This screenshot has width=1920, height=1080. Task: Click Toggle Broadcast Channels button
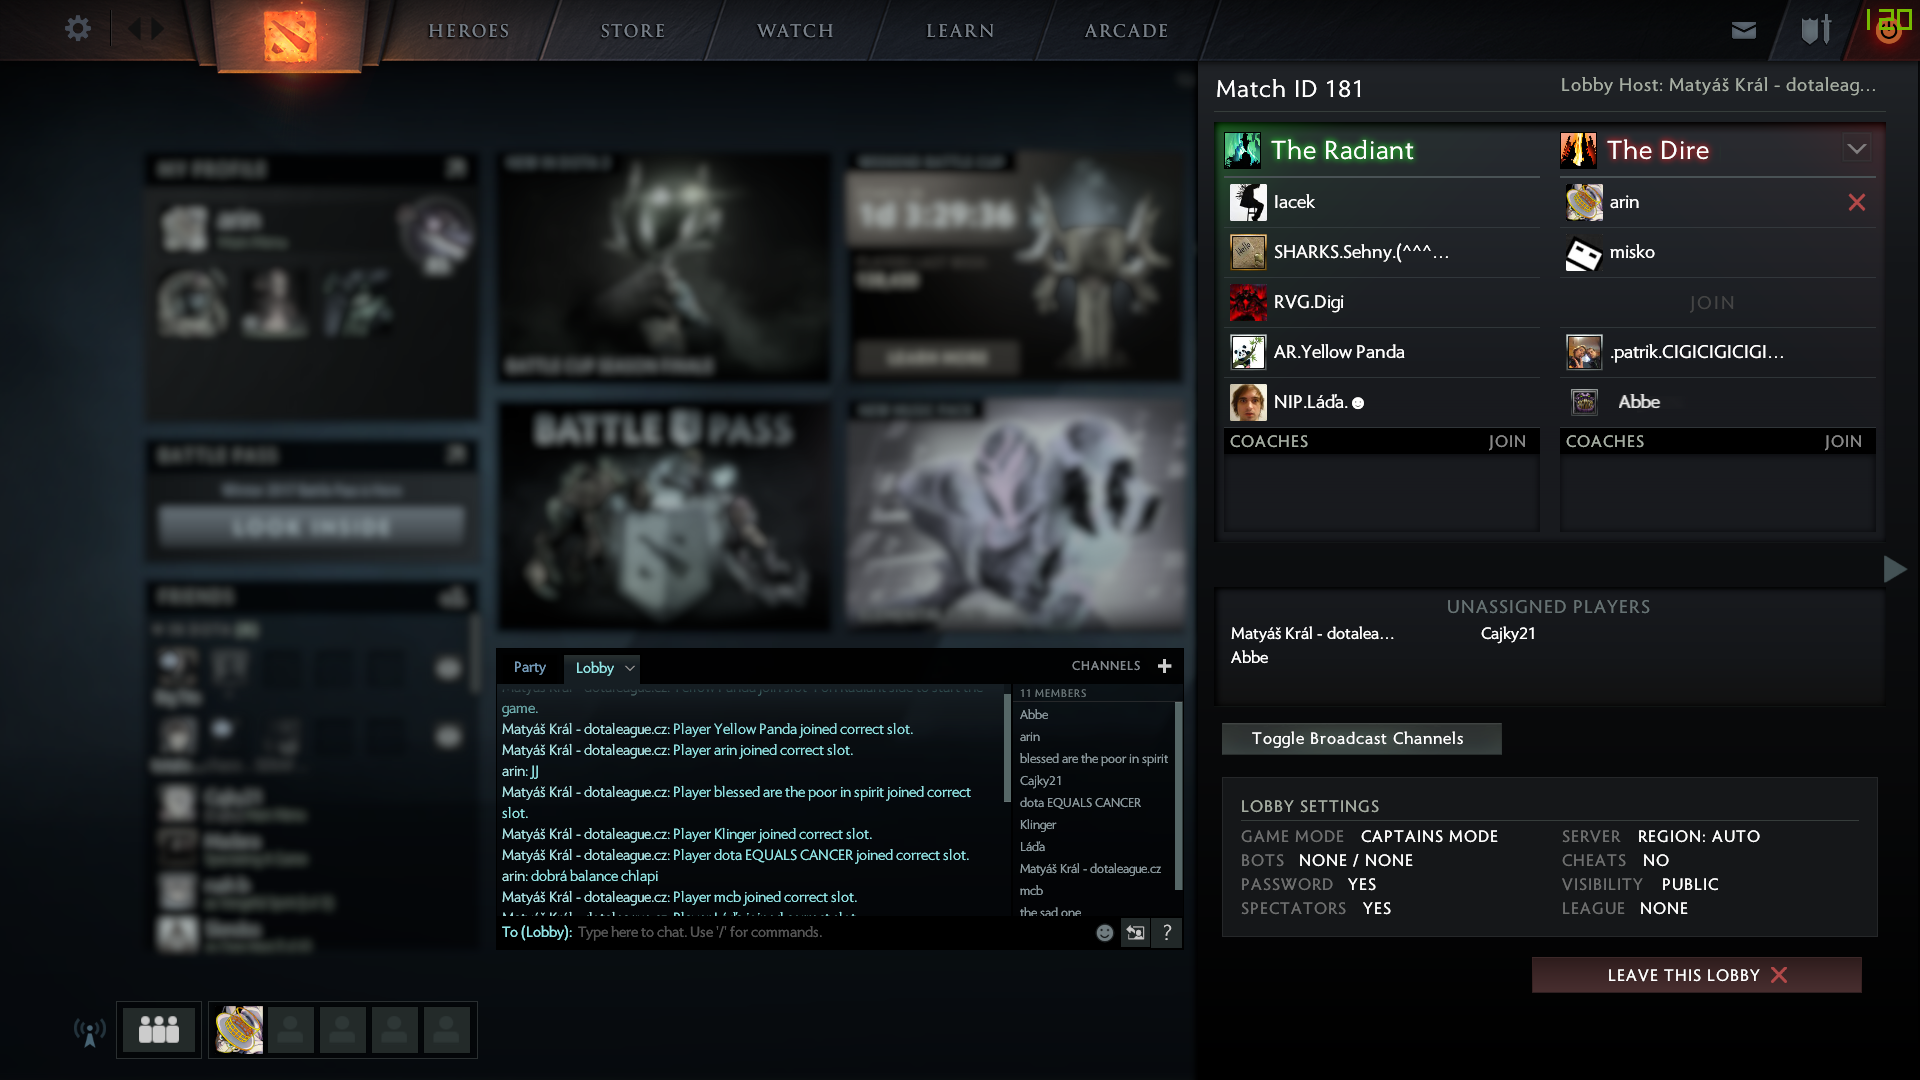pyautogui.click(x=1361, y=739)
